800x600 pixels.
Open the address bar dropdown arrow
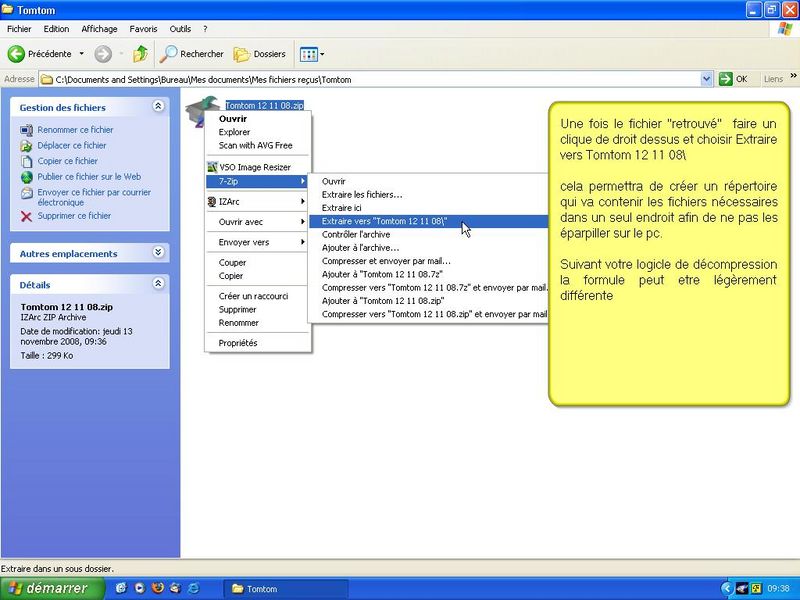(707, 79)
